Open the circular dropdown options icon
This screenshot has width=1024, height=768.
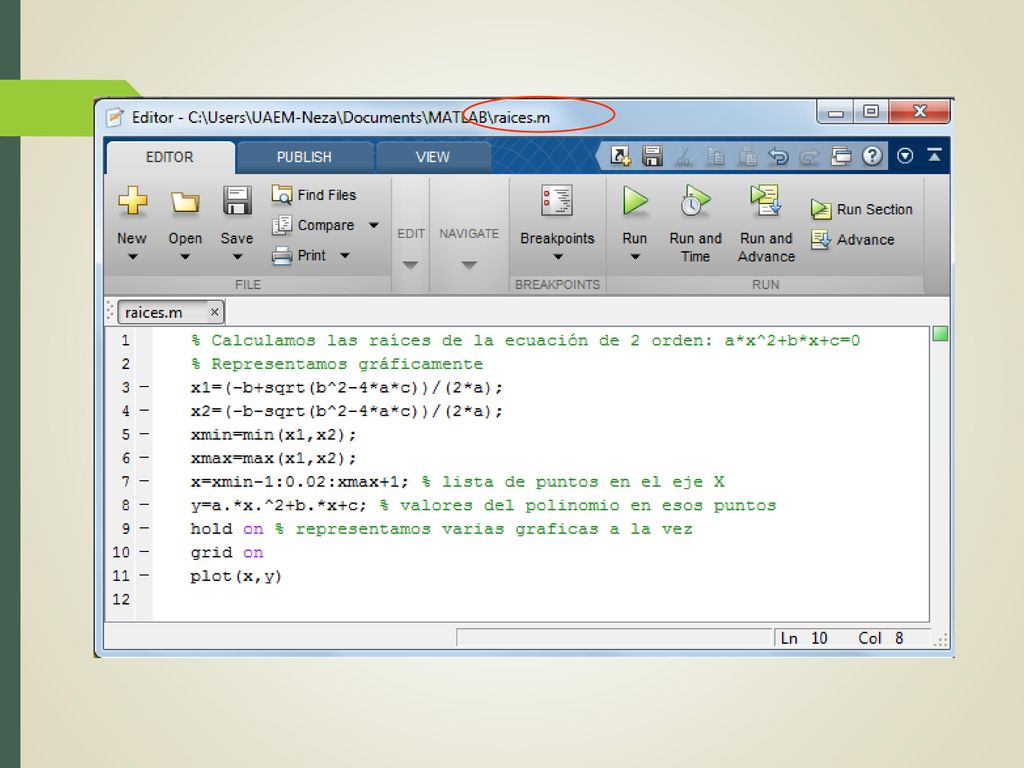point(905,155)
